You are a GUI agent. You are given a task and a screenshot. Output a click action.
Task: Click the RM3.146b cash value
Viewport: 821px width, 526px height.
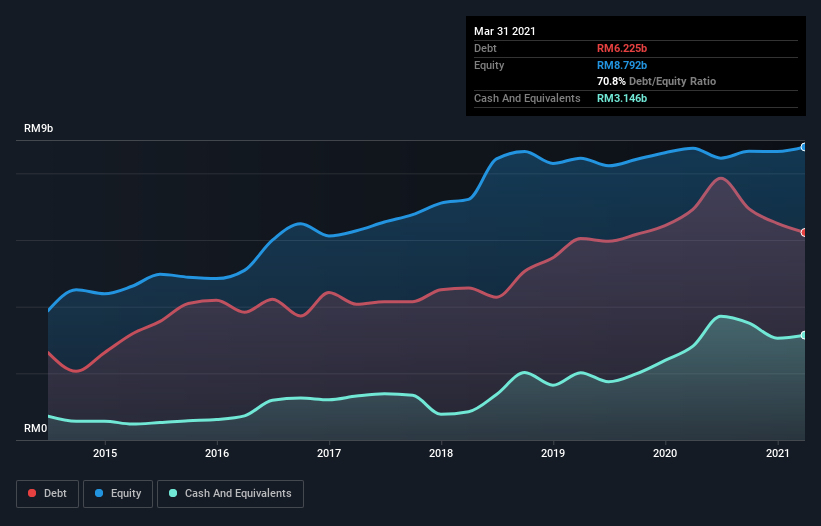(622, 98)
